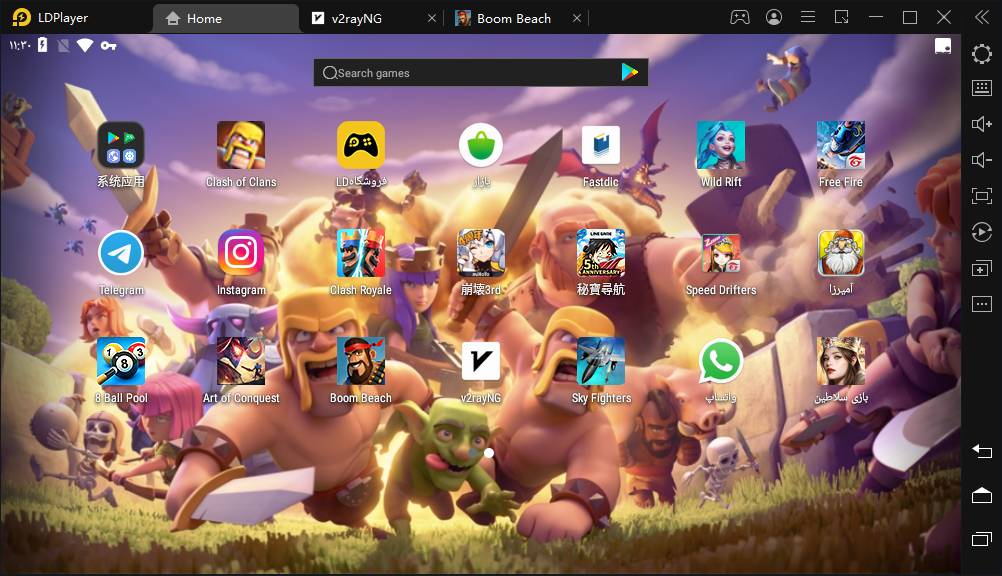Screen dimensions: 1002x576
Task: Open the hamburger menu in title bar
Action: tap(808, 17)
